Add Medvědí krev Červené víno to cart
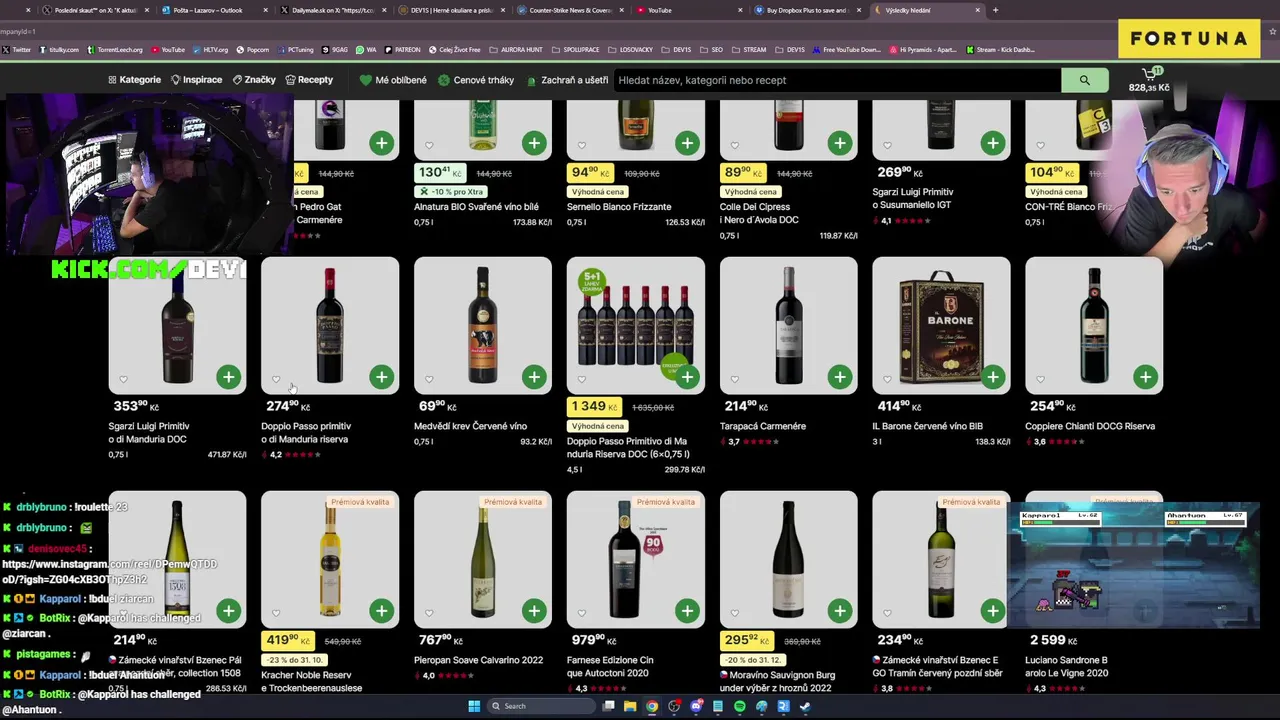The height and width of the screenshot is (720, 1280). (534, 377)
